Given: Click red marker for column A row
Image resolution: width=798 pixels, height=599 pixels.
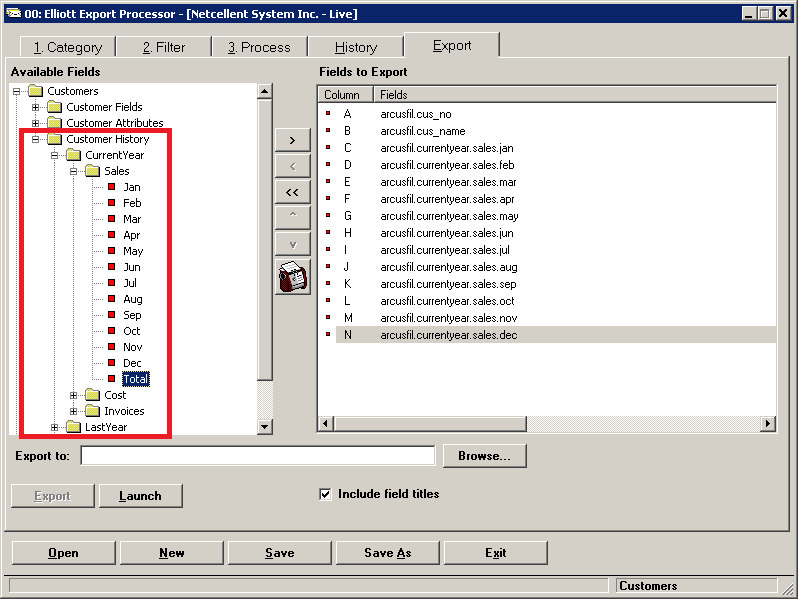Looking at the screenshot, I should [328, 113].
